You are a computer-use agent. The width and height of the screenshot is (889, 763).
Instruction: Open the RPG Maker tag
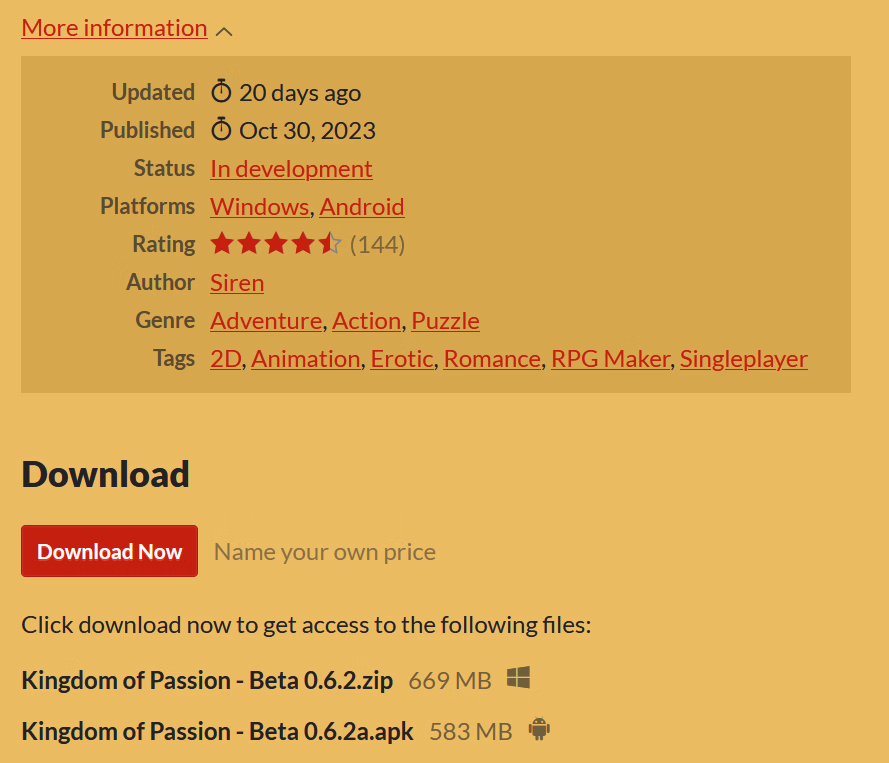tap(610, 358)
